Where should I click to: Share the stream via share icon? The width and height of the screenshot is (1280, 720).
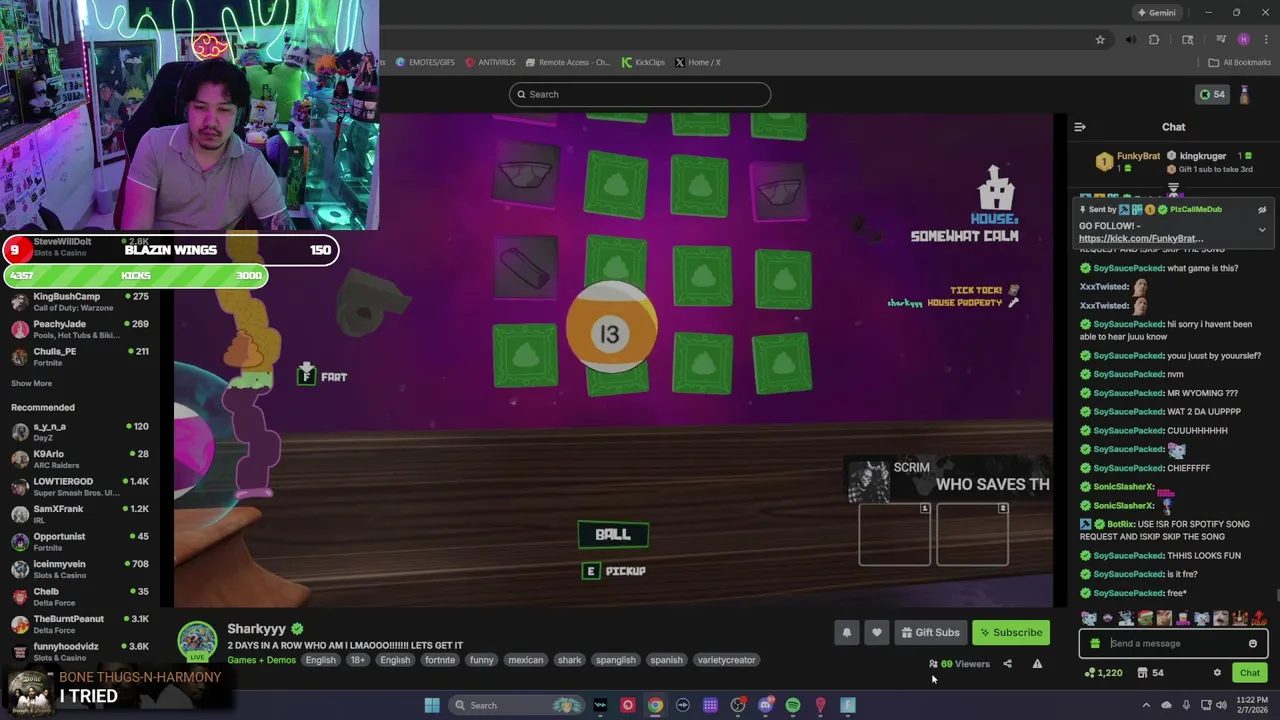tap(1007, 664)
